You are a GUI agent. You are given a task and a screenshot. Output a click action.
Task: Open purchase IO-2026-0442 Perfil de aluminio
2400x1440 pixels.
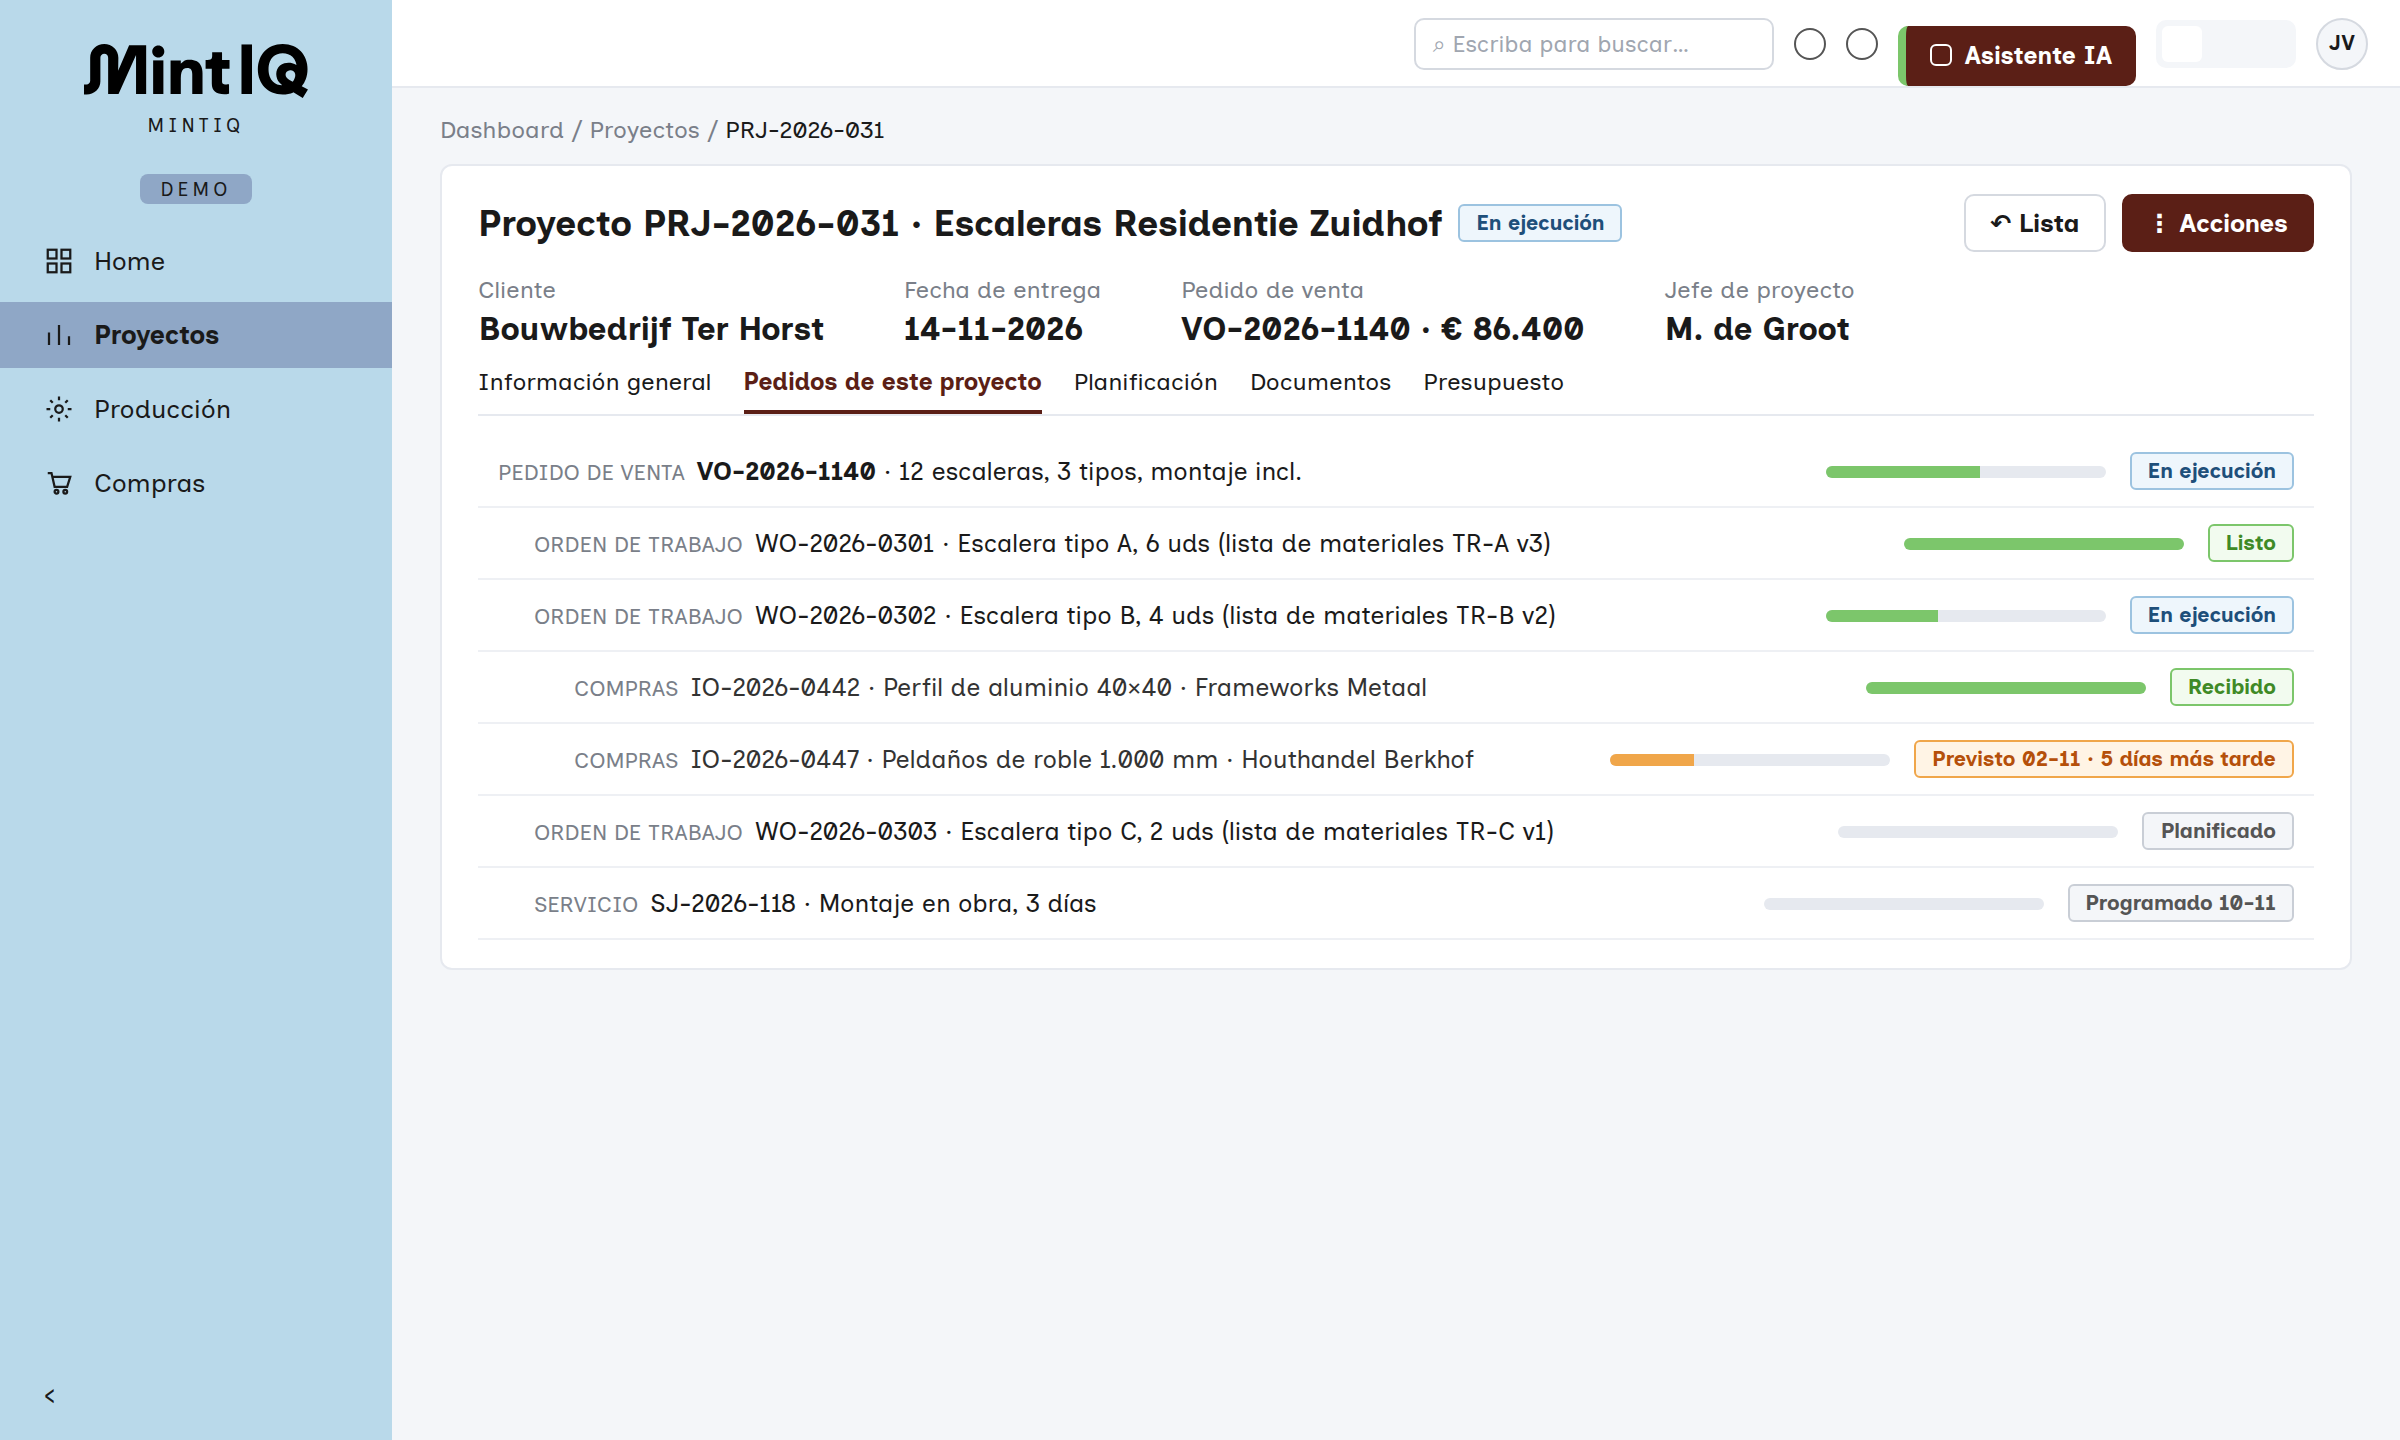tap(1396, 687)
